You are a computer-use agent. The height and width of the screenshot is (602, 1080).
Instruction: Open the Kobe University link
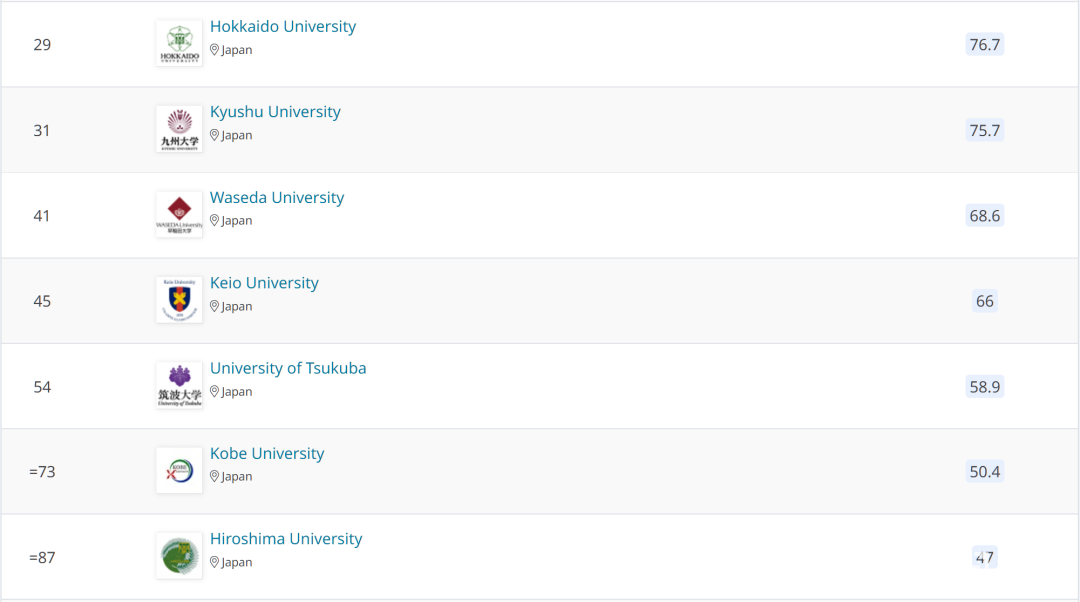coord(267,453)
